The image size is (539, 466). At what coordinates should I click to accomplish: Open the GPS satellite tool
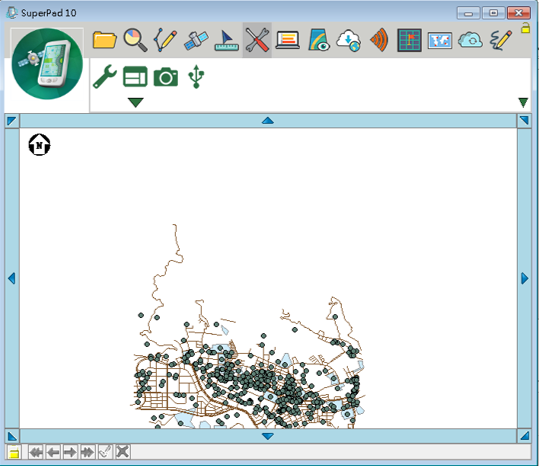point(196,41)
